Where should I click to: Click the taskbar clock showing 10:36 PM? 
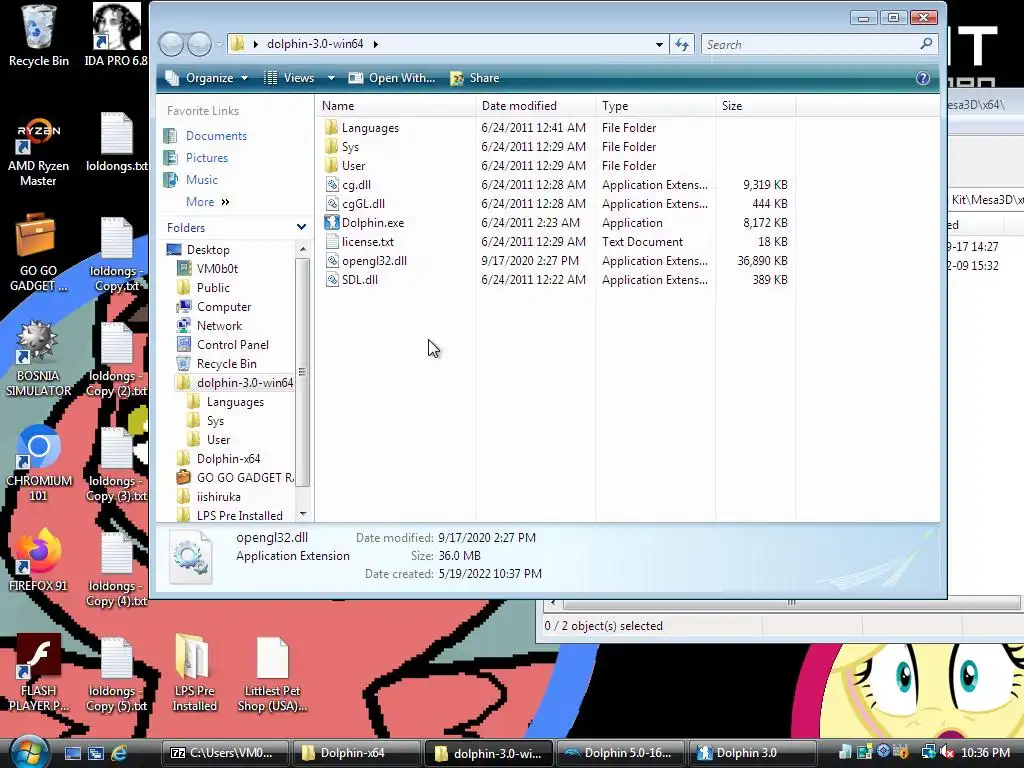(x=985, y=753)
